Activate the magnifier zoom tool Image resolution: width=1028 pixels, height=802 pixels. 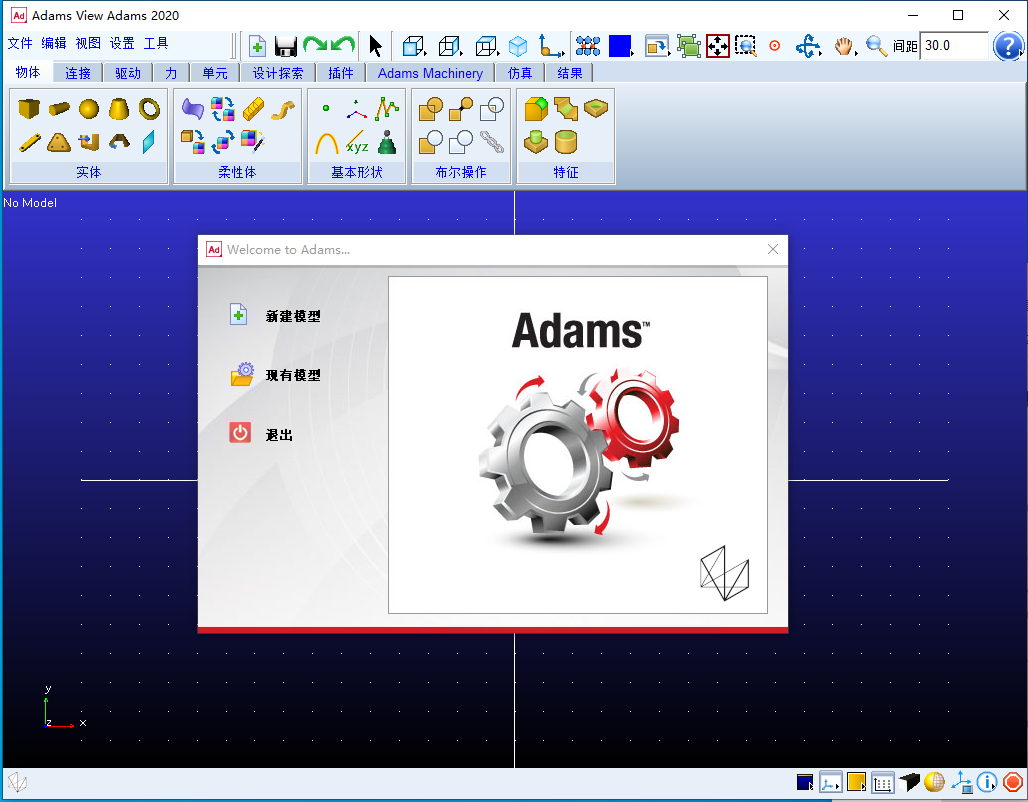pyautogui.click(x=877, y=46)
